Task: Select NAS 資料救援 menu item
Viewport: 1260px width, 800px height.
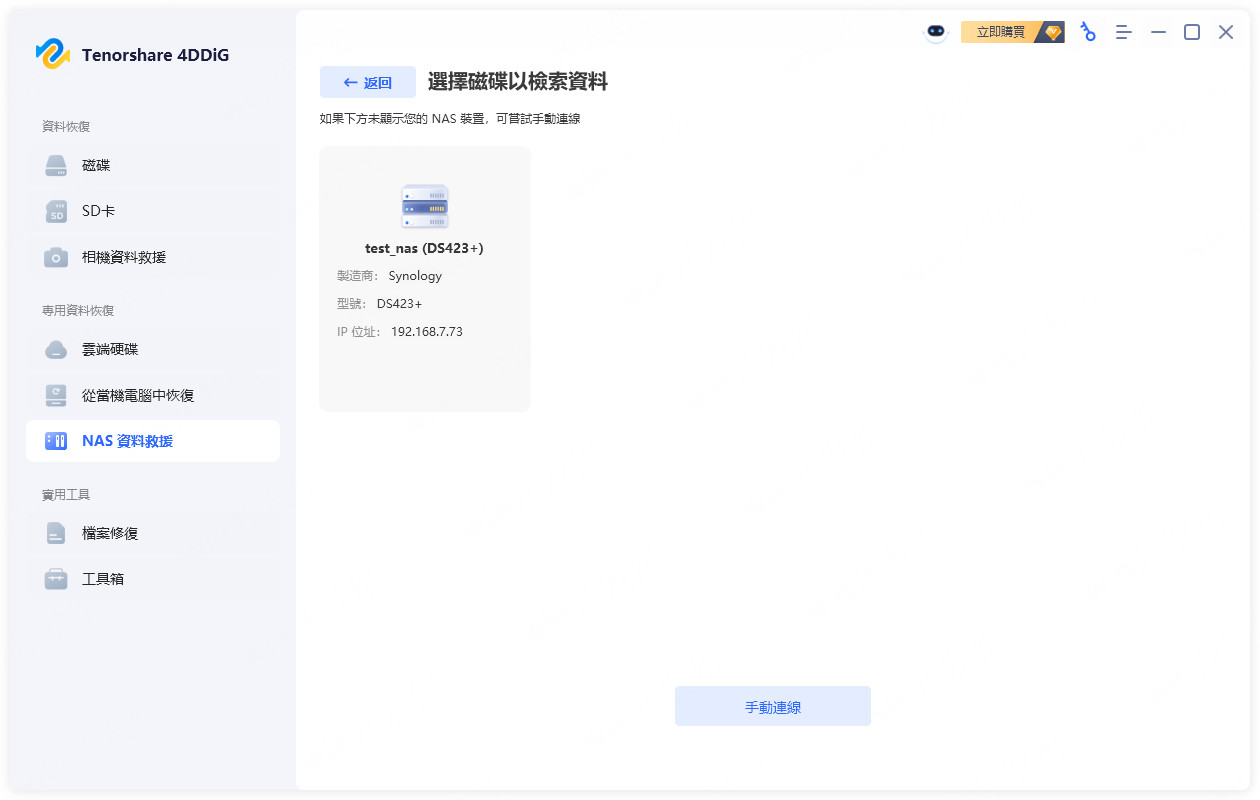Action: pyautogui.click(x=152, y=441)
